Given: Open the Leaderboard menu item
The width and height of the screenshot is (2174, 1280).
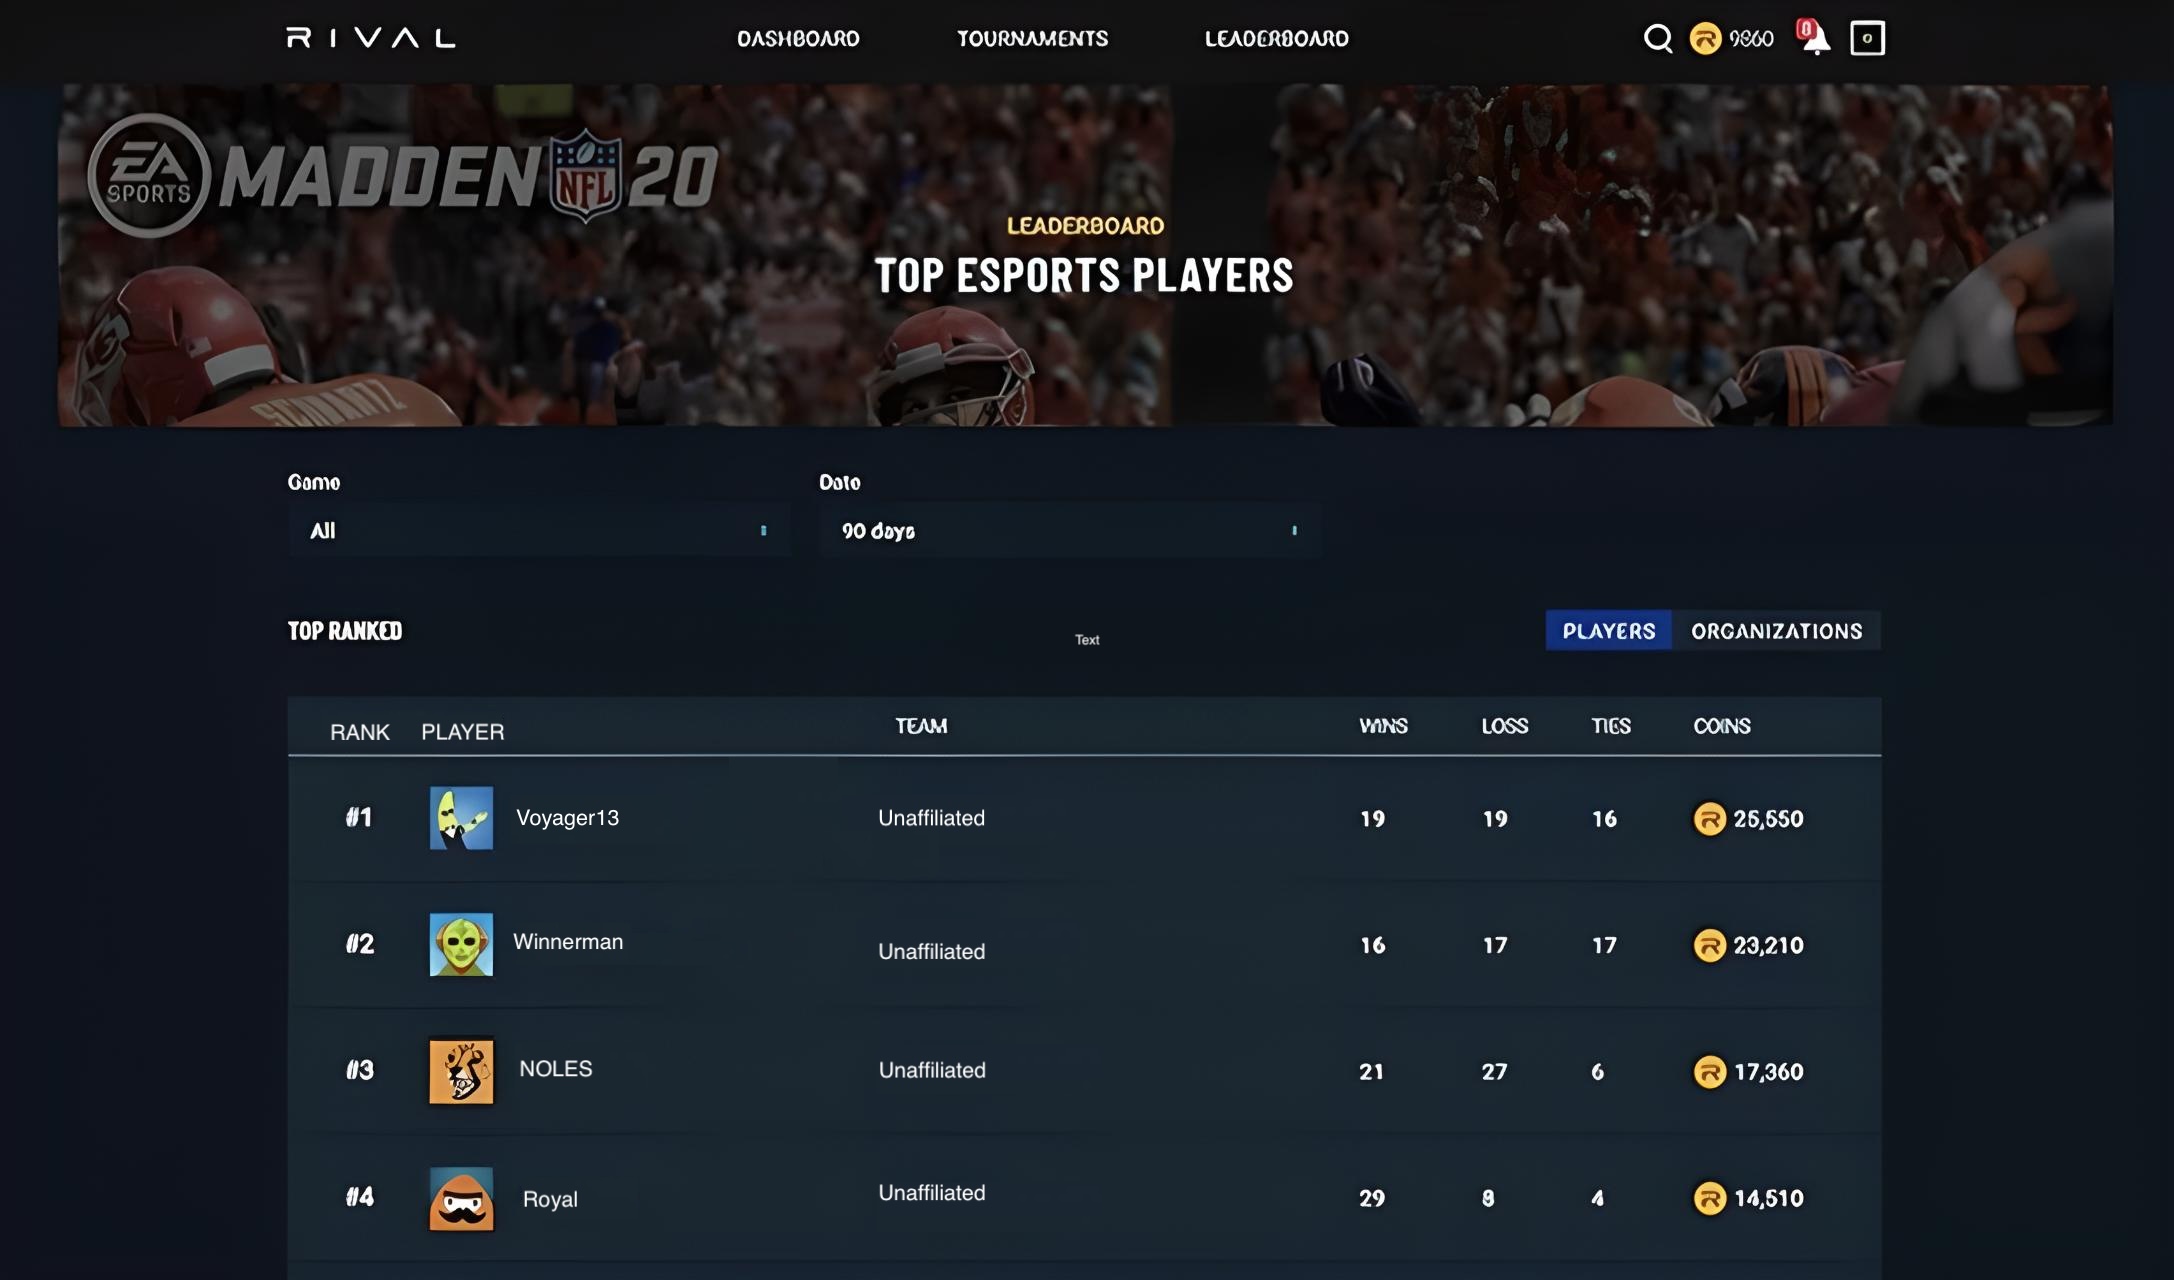Looking at the screenshot, I should point(1276,39).
